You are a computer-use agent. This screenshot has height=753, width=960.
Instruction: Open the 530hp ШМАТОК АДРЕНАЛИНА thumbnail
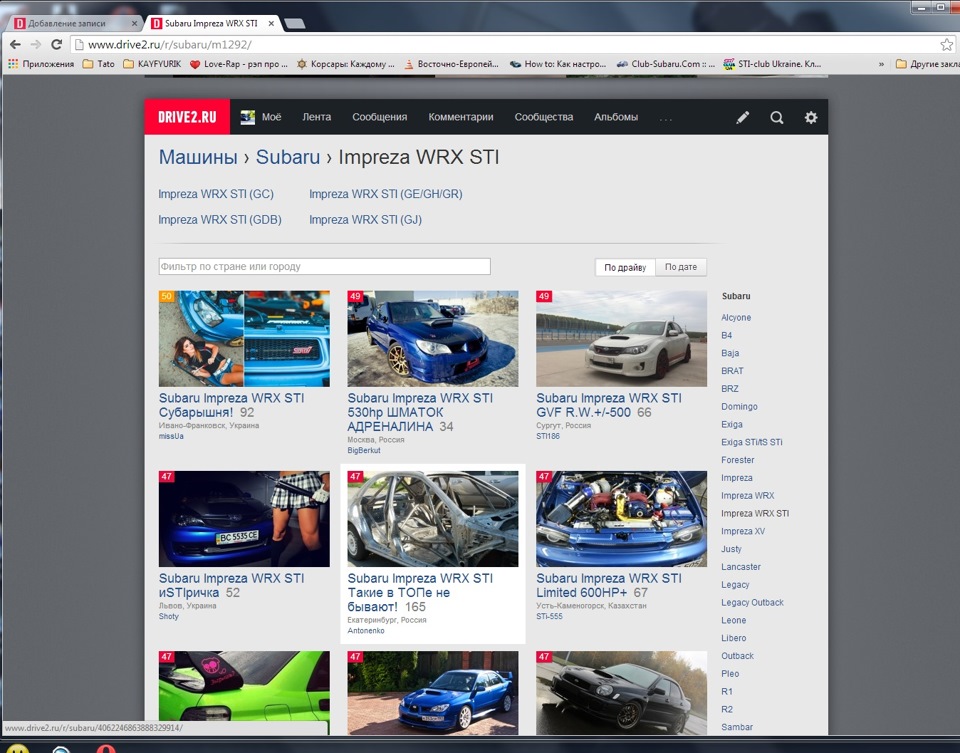[433, 339]
